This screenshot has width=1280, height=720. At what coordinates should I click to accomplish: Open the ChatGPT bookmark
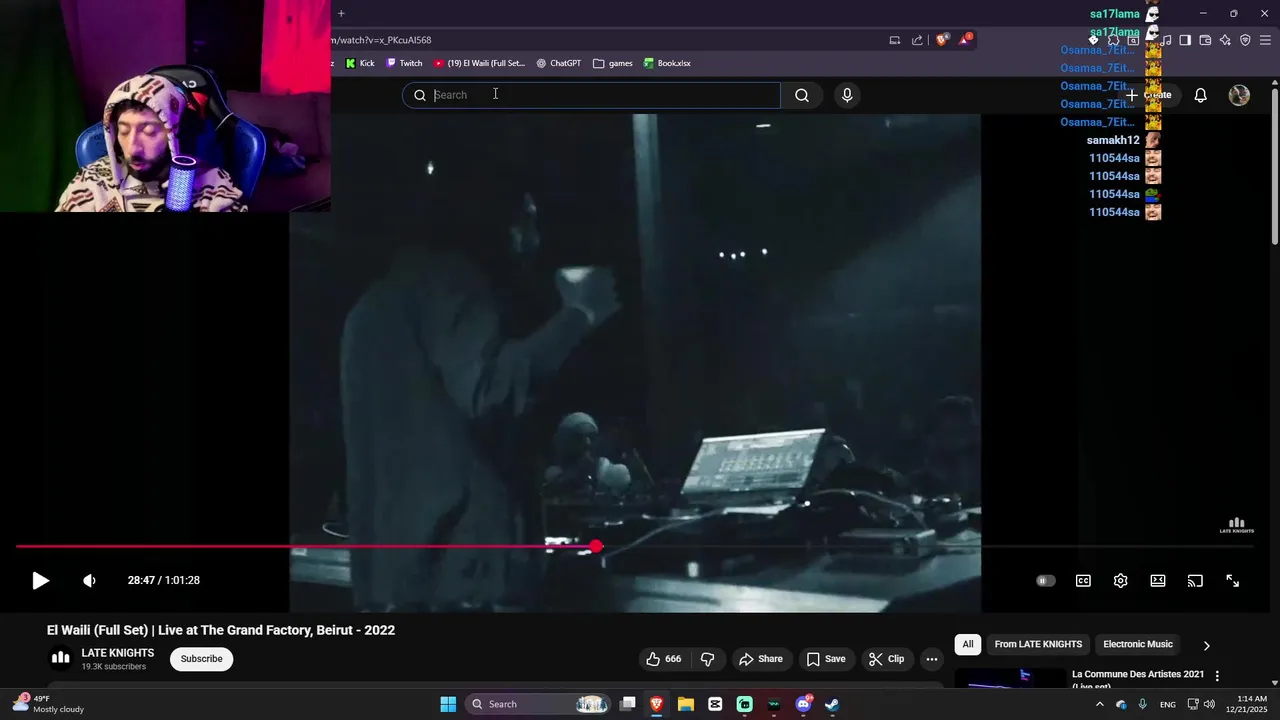point(558,63)
